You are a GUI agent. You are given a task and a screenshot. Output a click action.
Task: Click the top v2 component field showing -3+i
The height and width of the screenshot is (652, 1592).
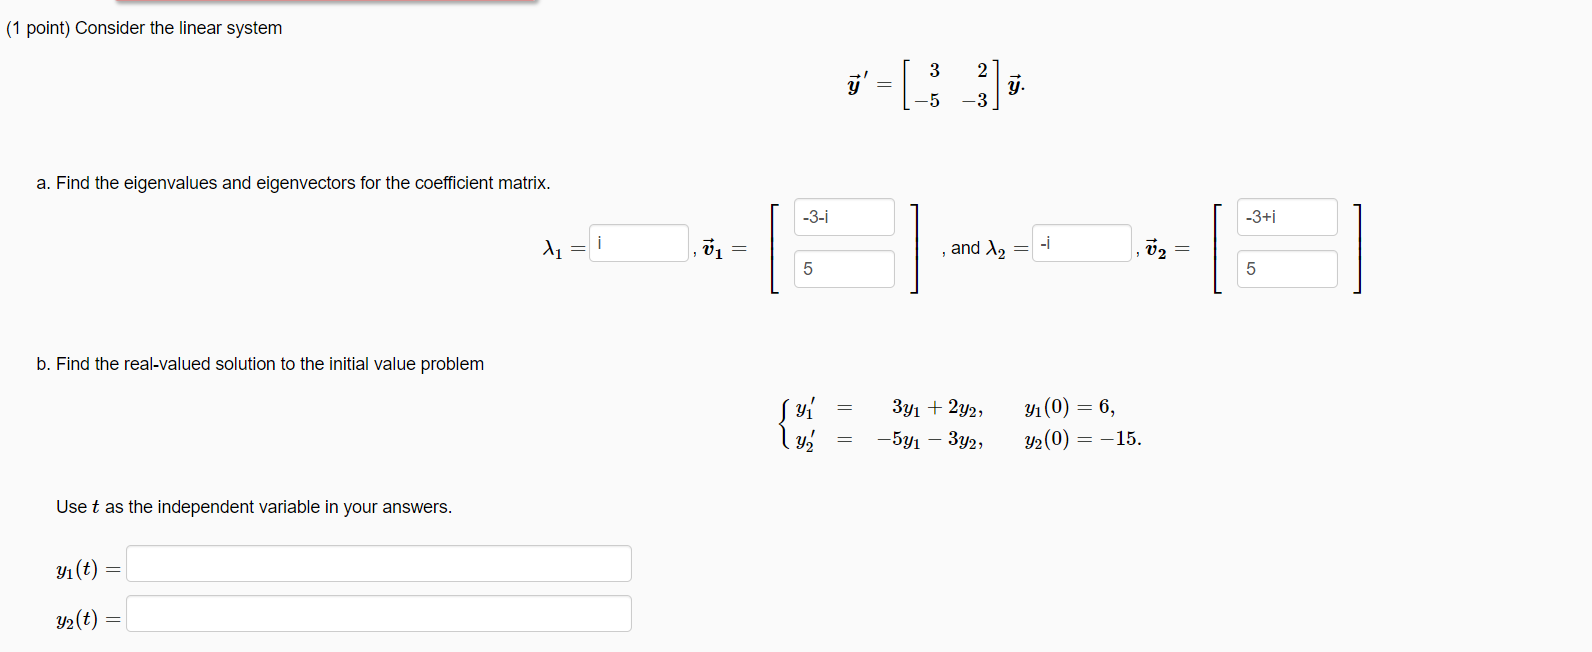[x=1287, y=216]
